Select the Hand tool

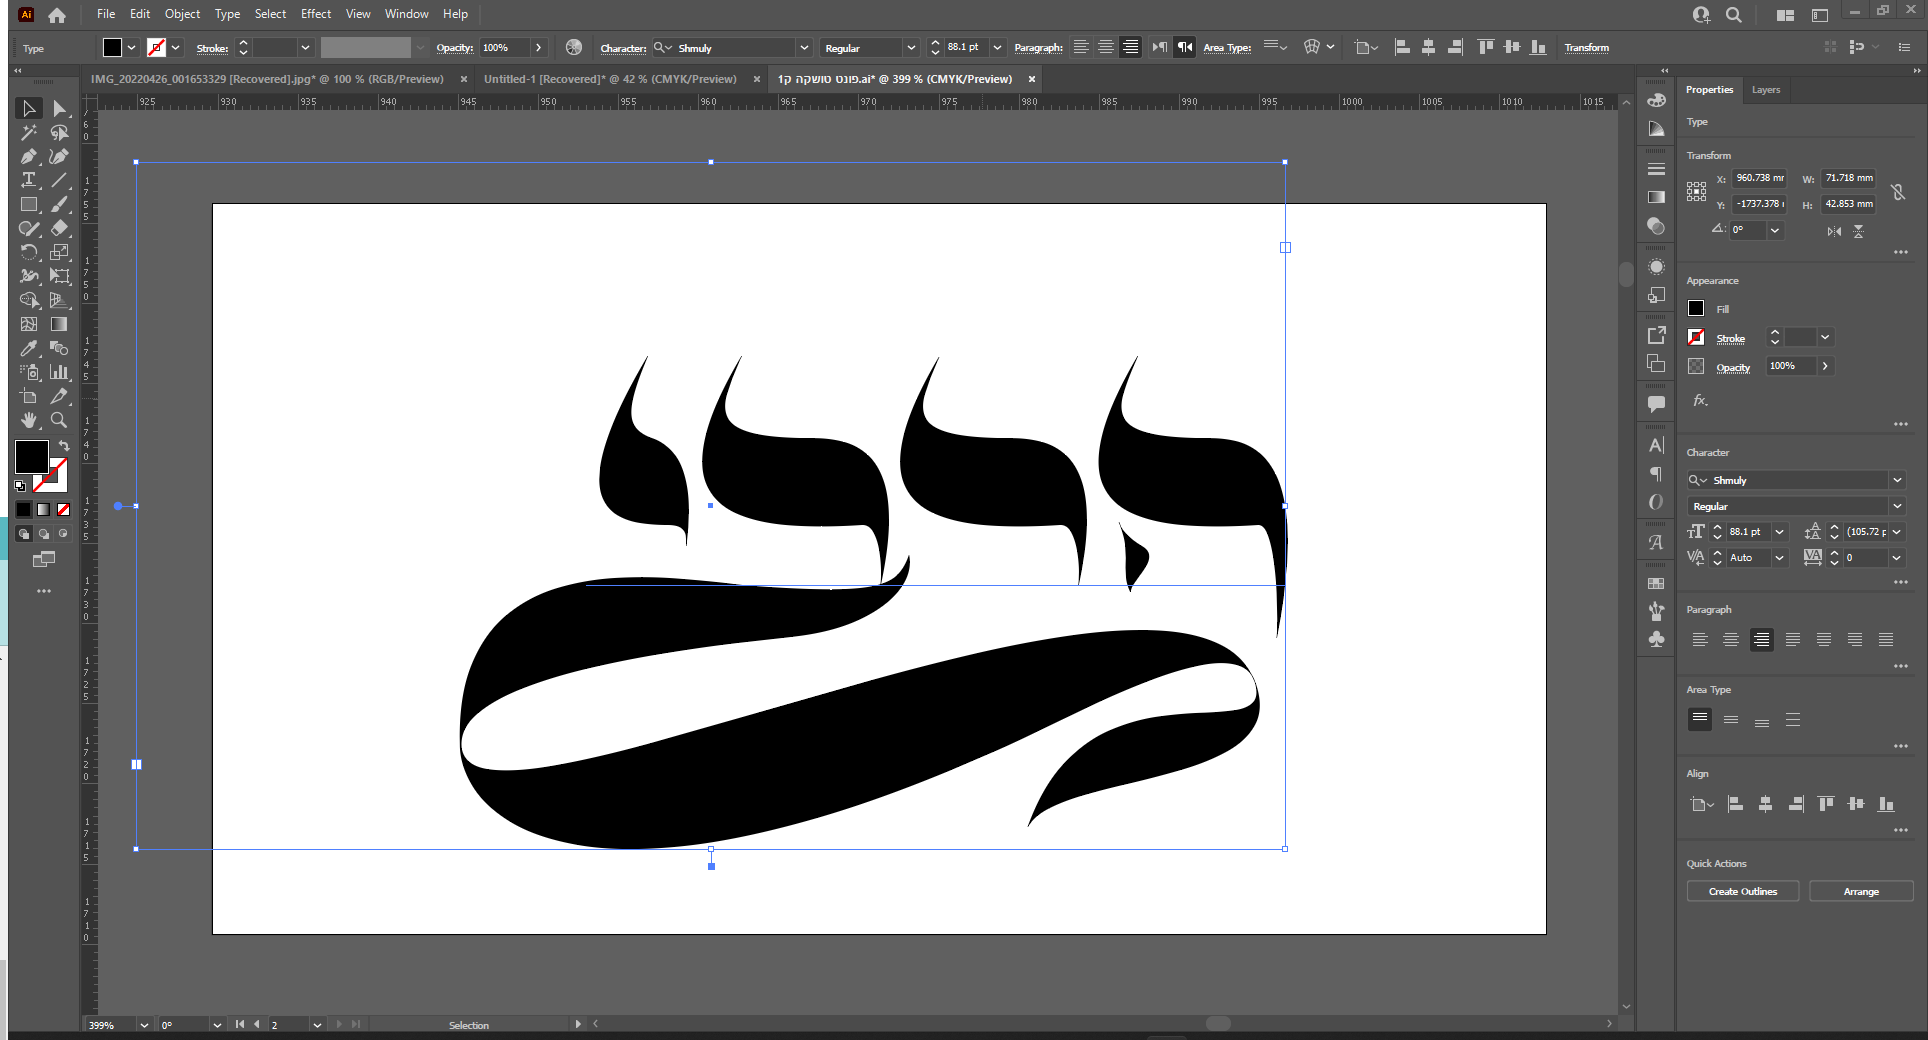coord(29,420)
